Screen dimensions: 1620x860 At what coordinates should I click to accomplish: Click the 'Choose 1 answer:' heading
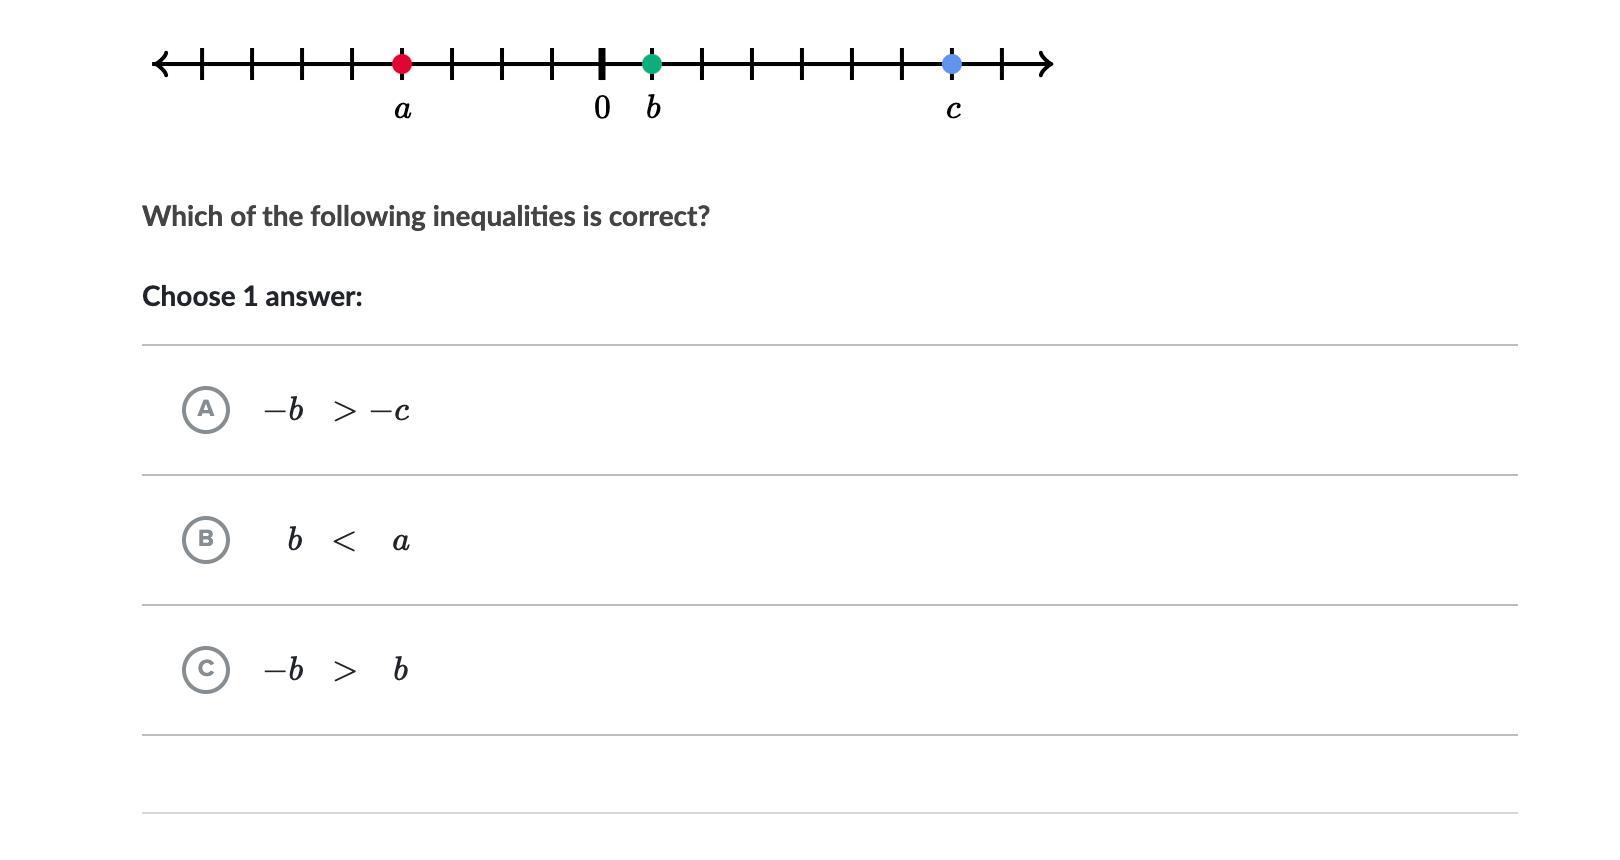click(x=252, y=296)
